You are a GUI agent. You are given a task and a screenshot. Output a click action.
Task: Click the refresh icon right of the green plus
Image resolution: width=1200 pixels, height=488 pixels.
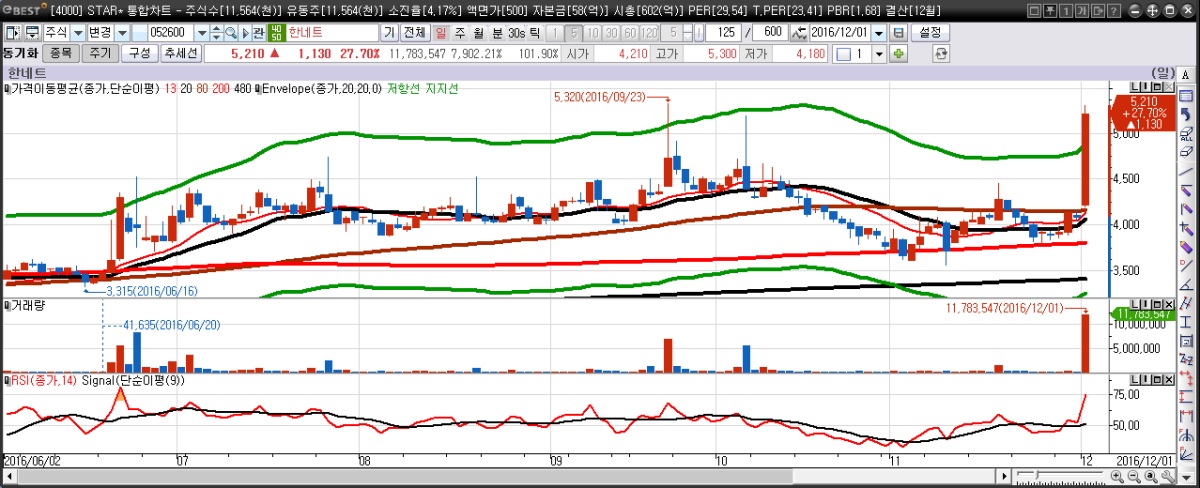pyautogui.click(x=941, y=53)
